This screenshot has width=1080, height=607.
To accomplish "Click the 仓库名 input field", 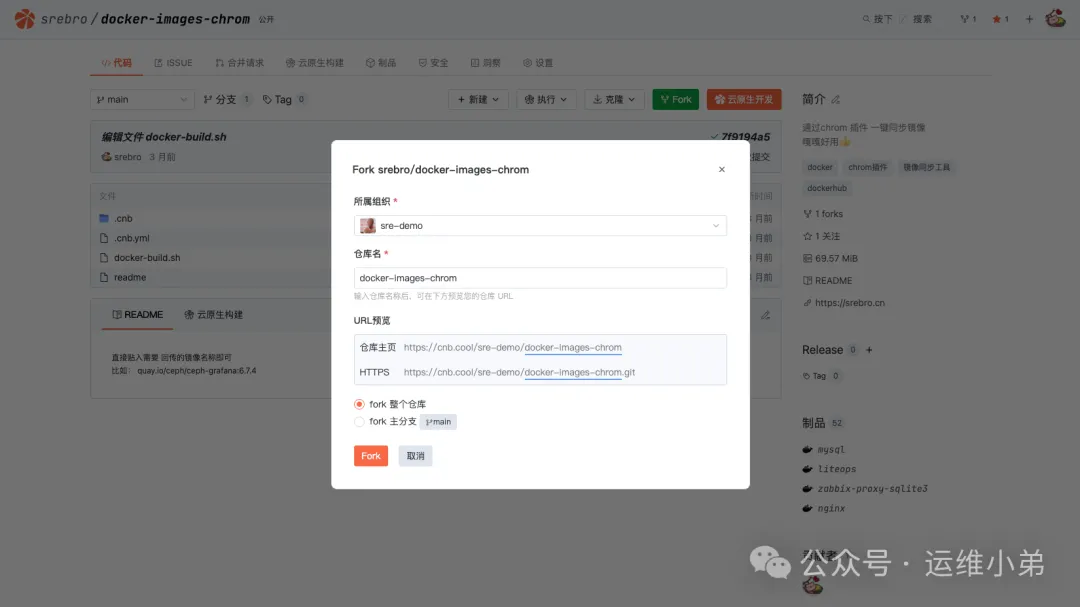I will point(540,278).
